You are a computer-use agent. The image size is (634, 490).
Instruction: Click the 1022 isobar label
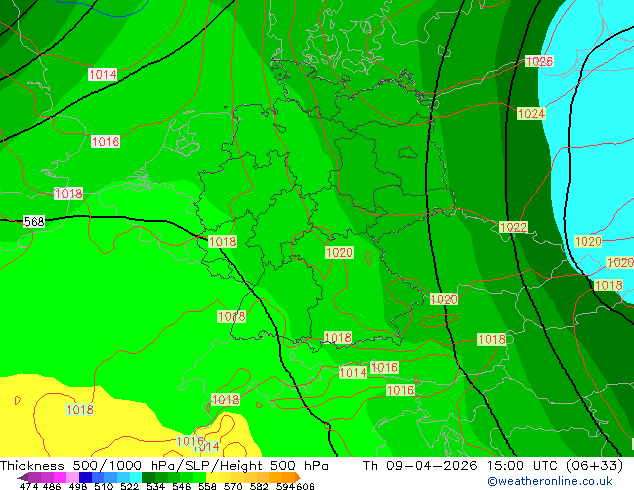point(514,227)
